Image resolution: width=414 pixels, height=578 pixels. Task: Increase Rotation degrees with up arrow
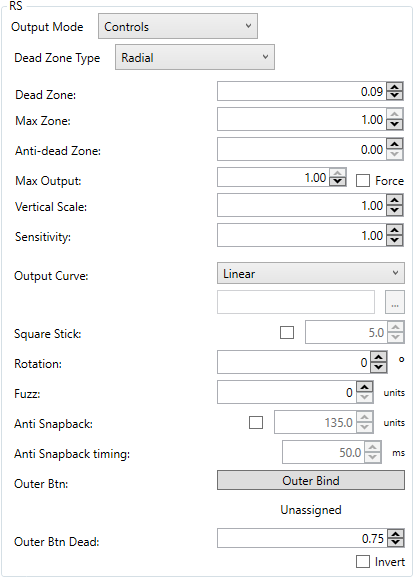pos(379,358)
